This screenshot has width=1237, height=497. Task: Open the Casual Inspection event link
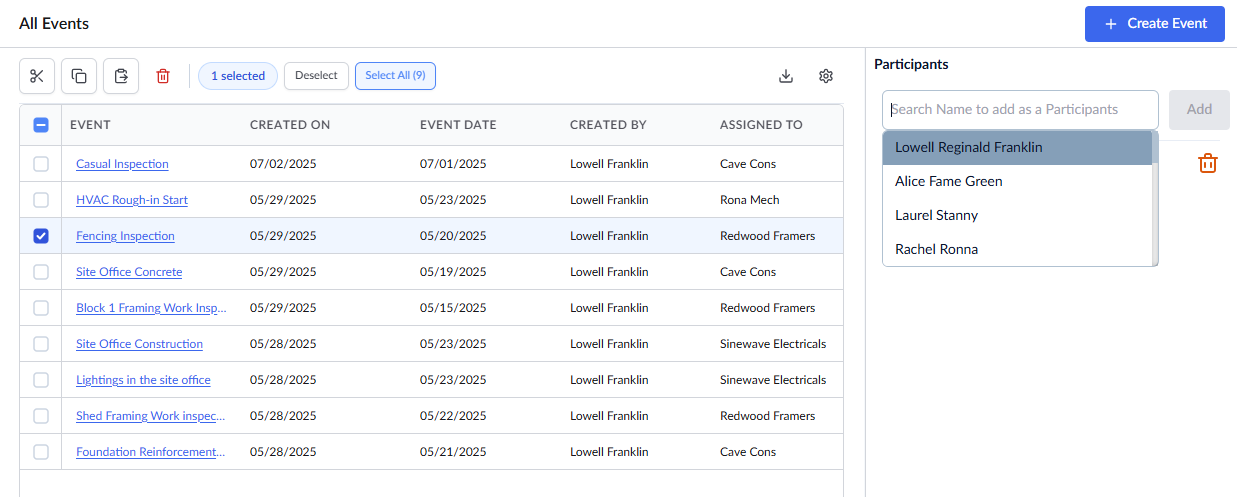tap(122, 164)
